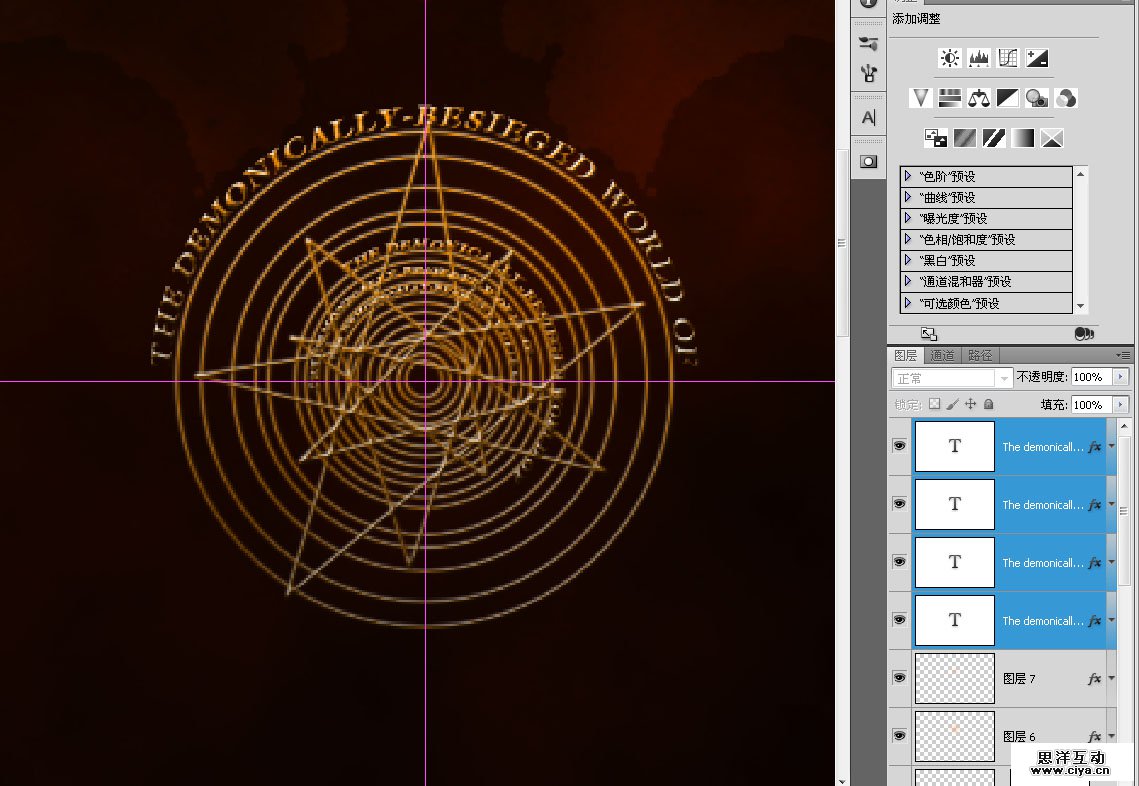Click the Color Balance scales icon
The width and height of the screenshot is (1139, 786).
coord(979,98)
